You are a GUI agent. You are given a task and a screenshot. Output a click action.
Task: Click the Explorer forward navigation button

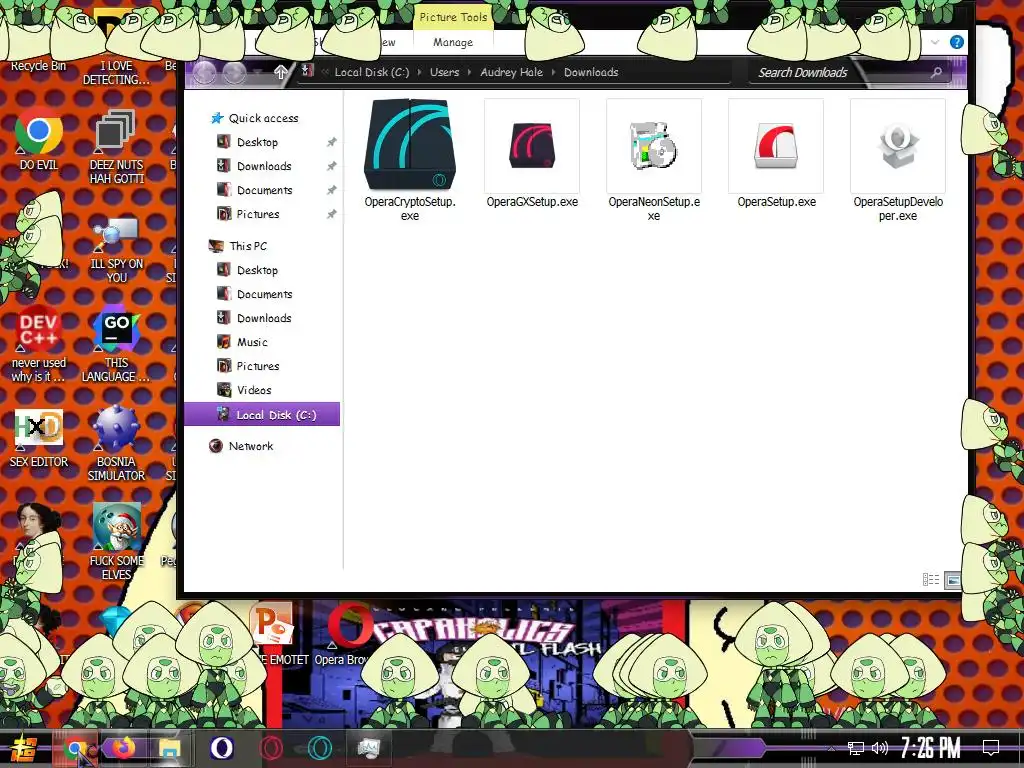click(234, 72)
